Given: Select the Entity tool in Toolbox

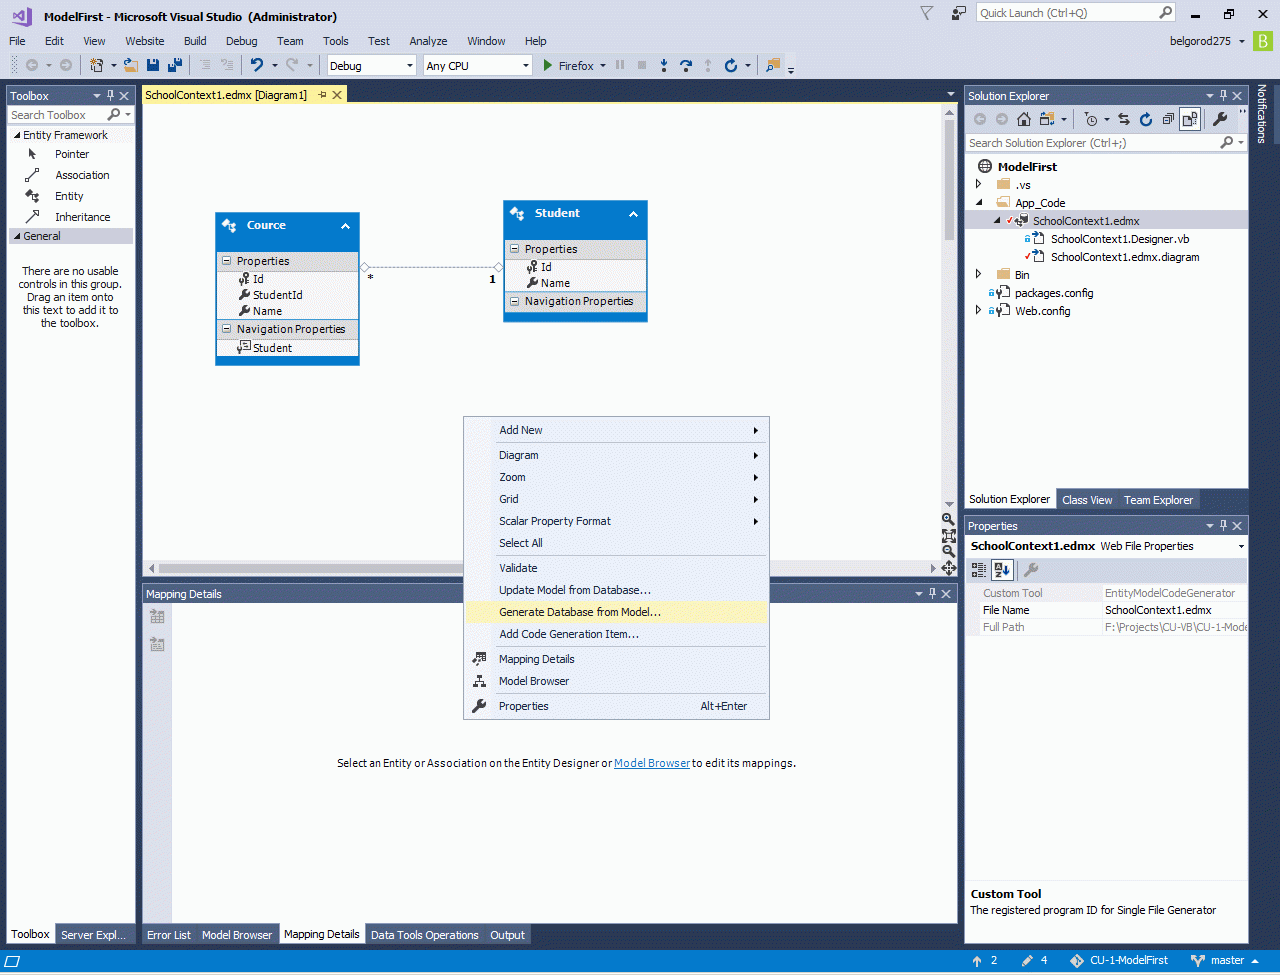Looking at the screenshot, I should [71, 196].
